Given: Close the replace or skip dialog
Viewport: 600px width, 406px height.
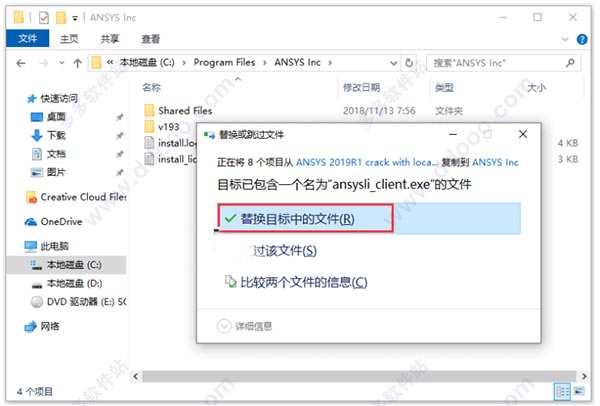Looking at the screenshot, I should 523,134.
